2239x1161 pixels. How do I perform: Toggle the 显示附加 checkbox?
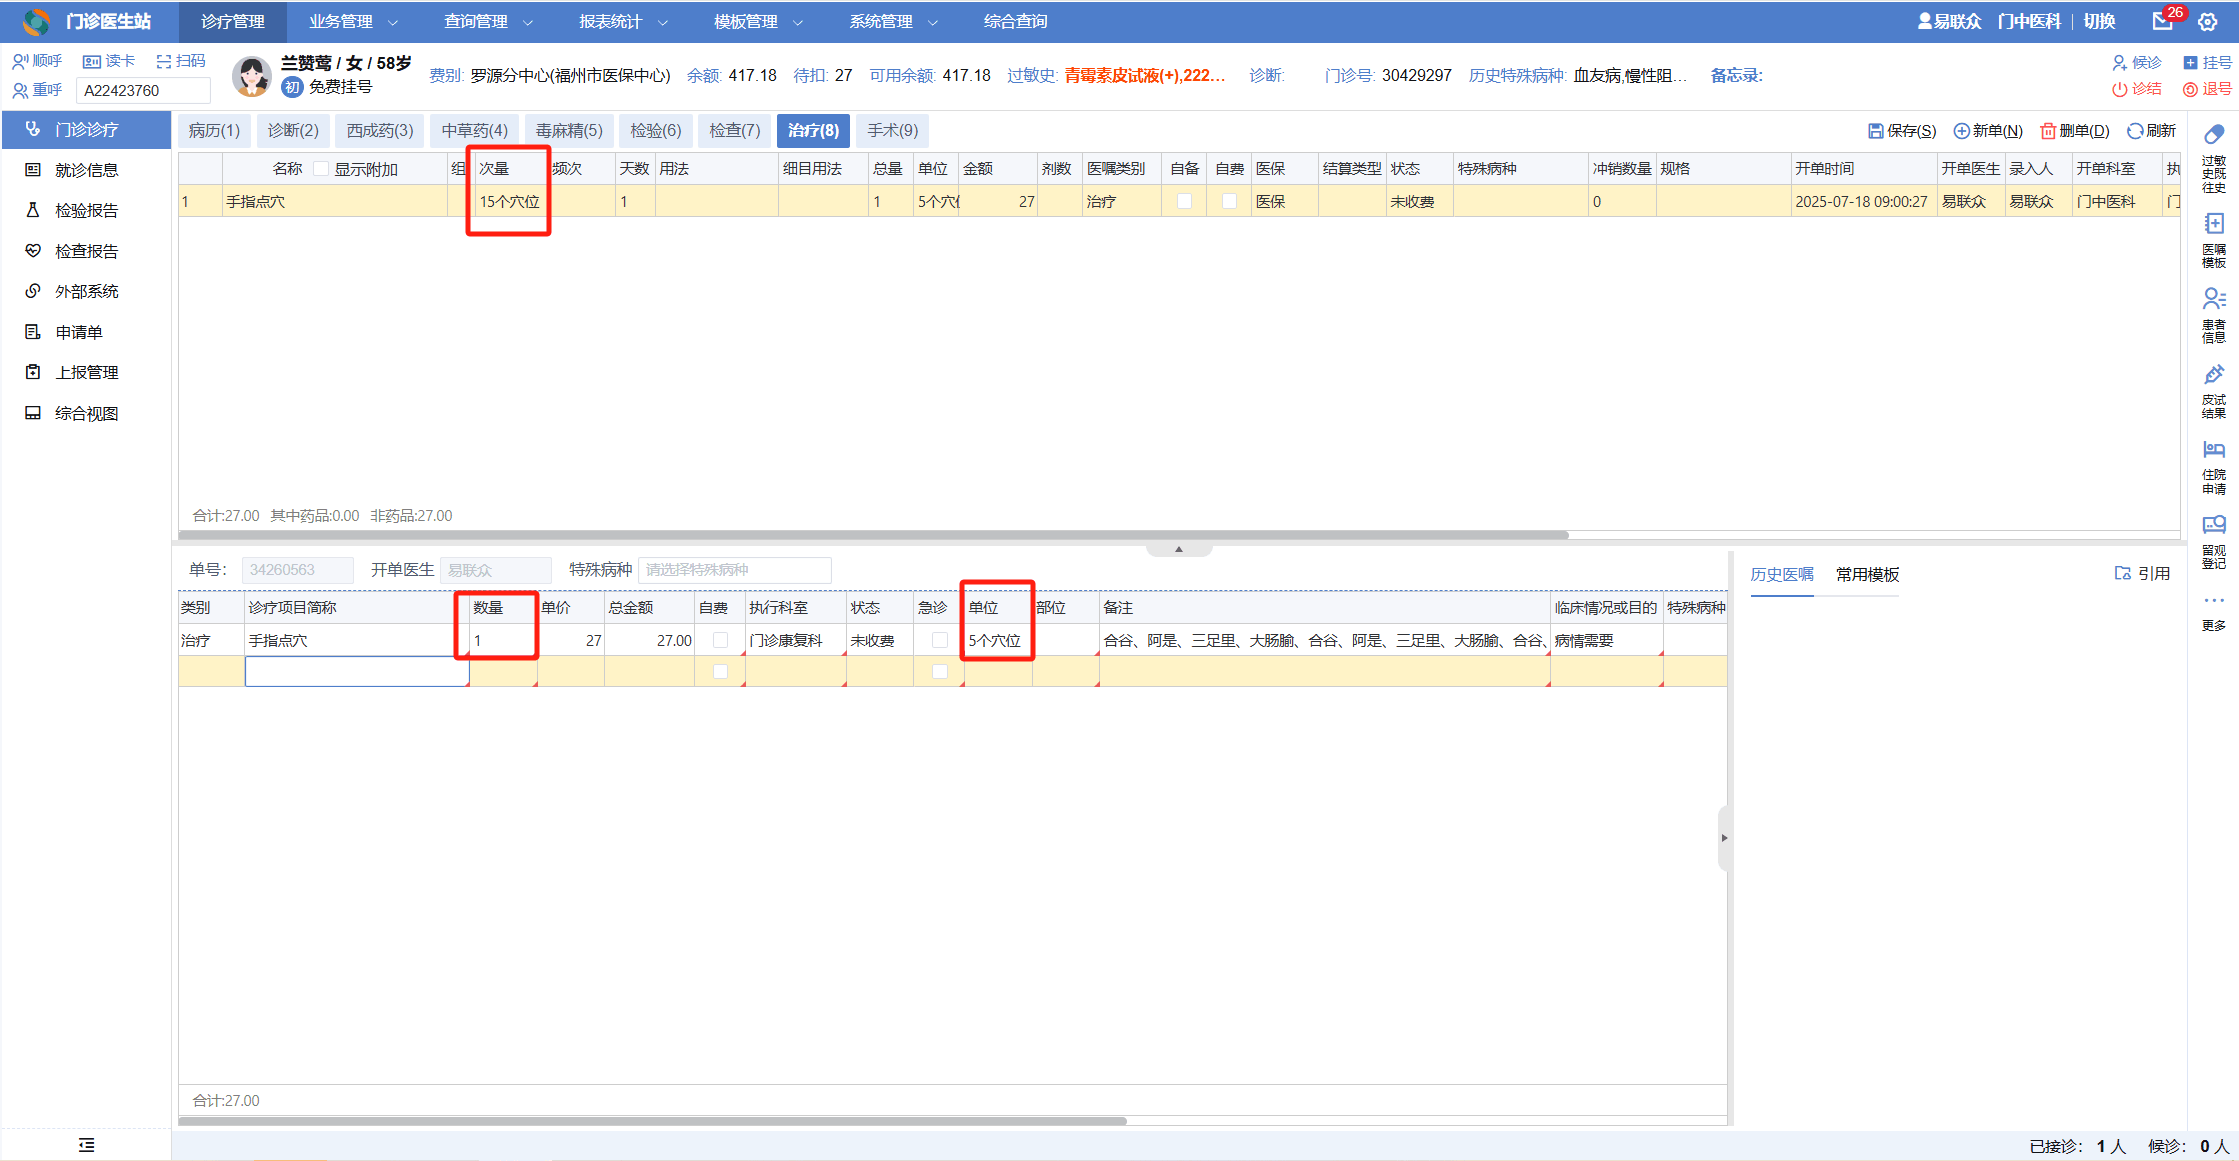[x=321, y=169]
